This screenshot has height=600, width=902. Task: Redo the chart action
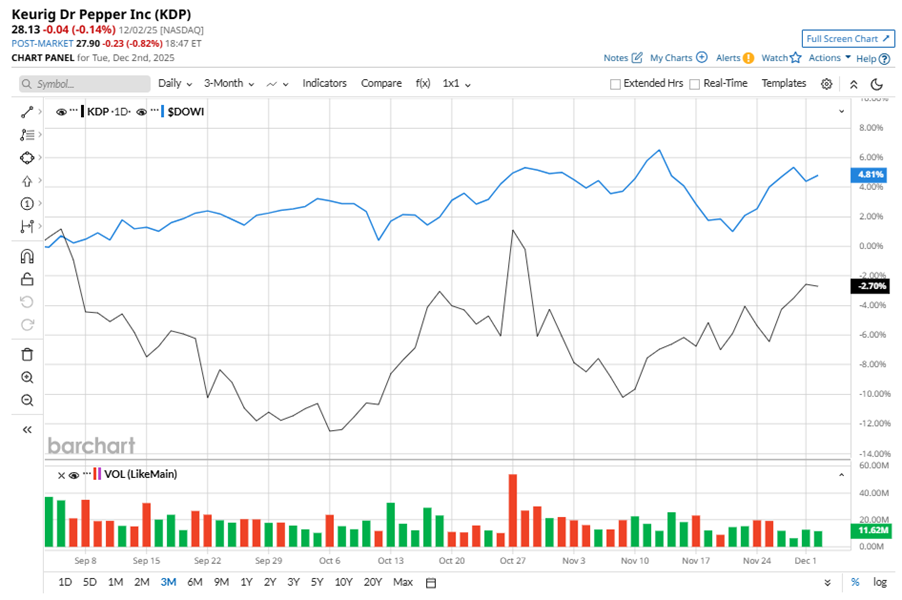[27, 325]
